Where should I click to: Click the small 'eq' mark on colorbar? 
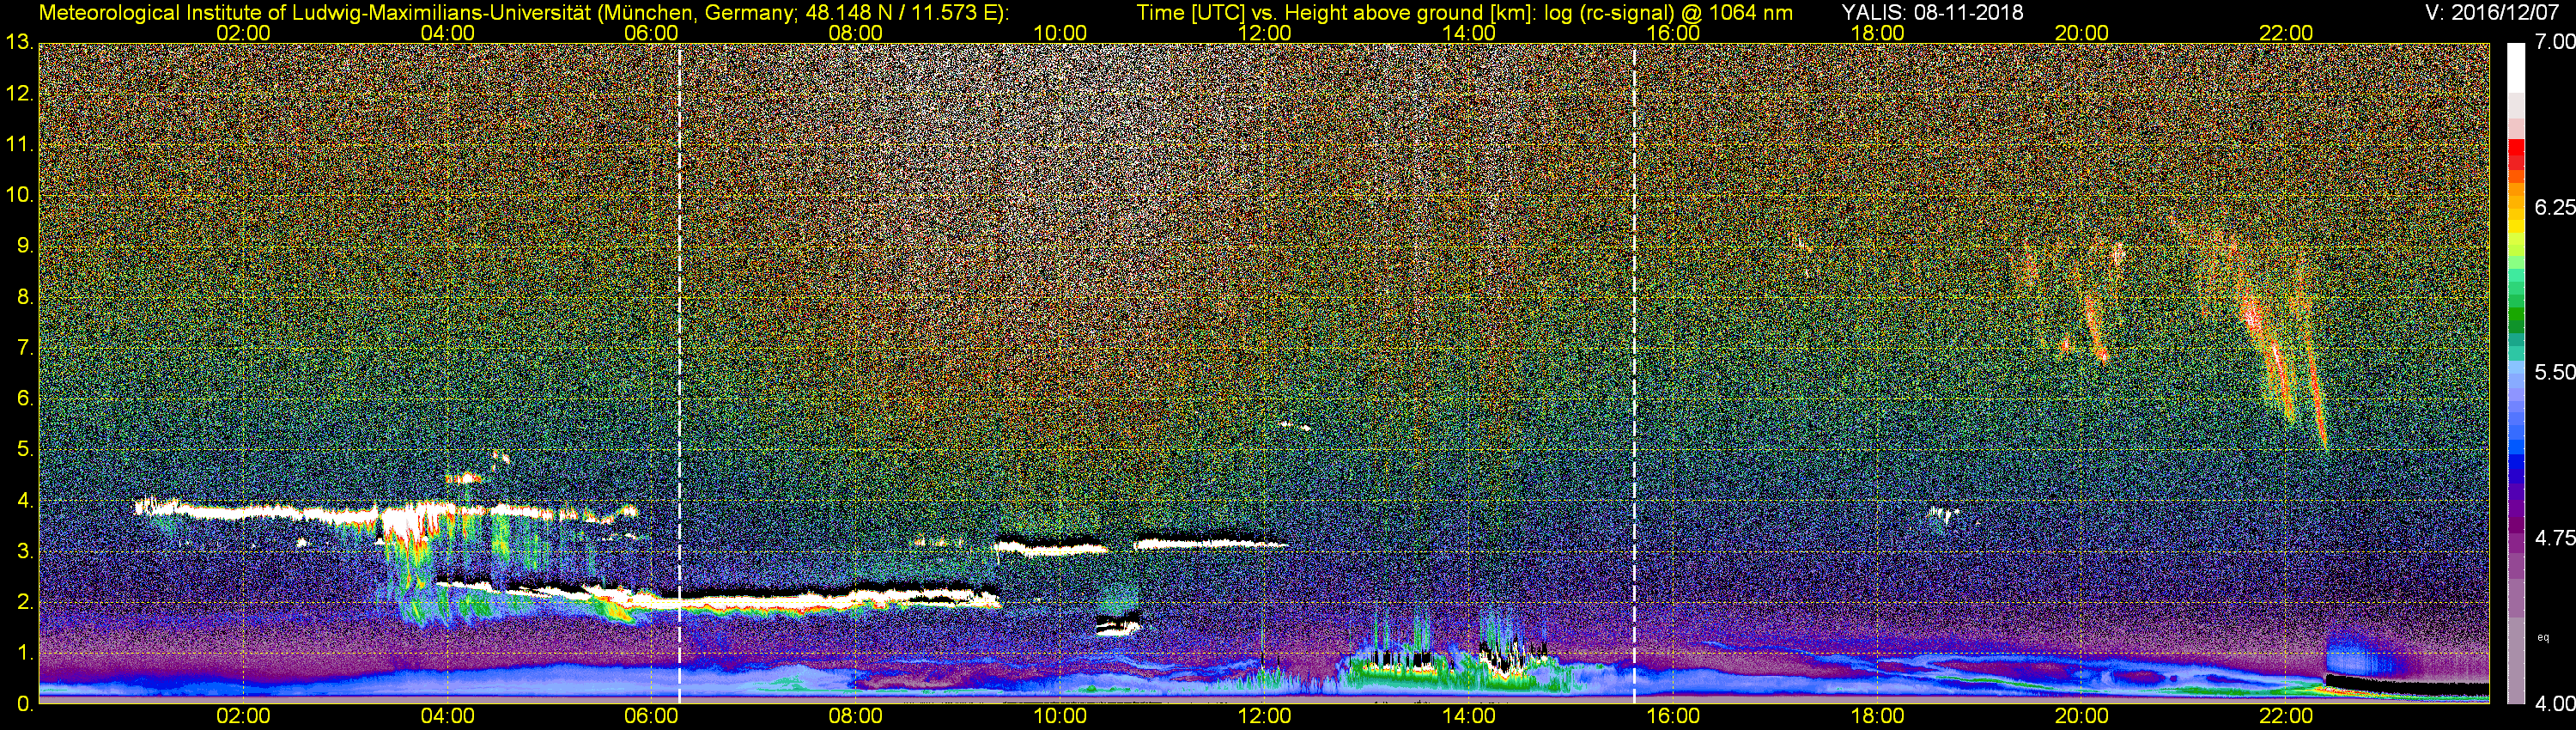pyautogui.click(x=2543, y=637)
